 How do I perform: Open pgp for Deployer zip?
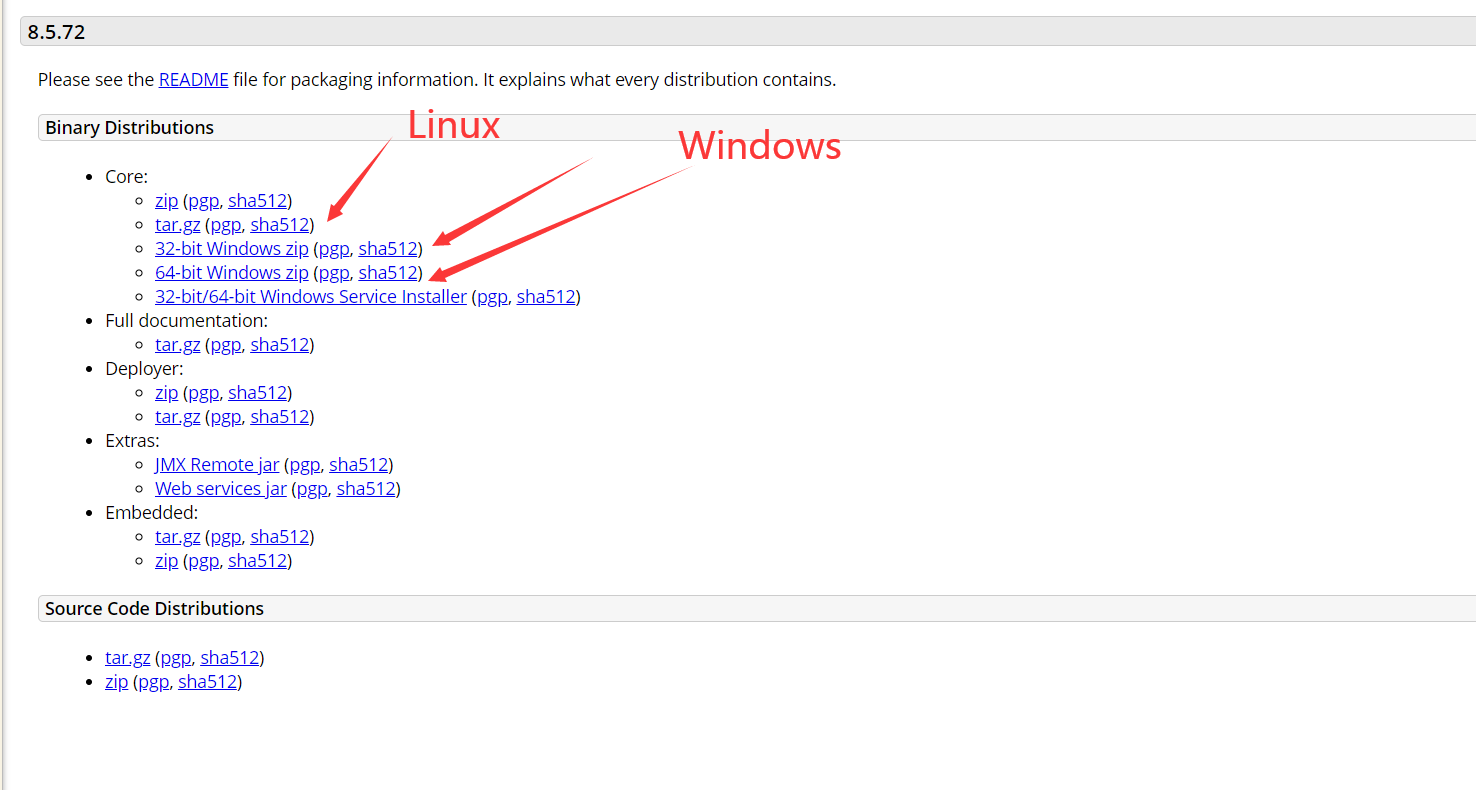click(x=203, y=393)
